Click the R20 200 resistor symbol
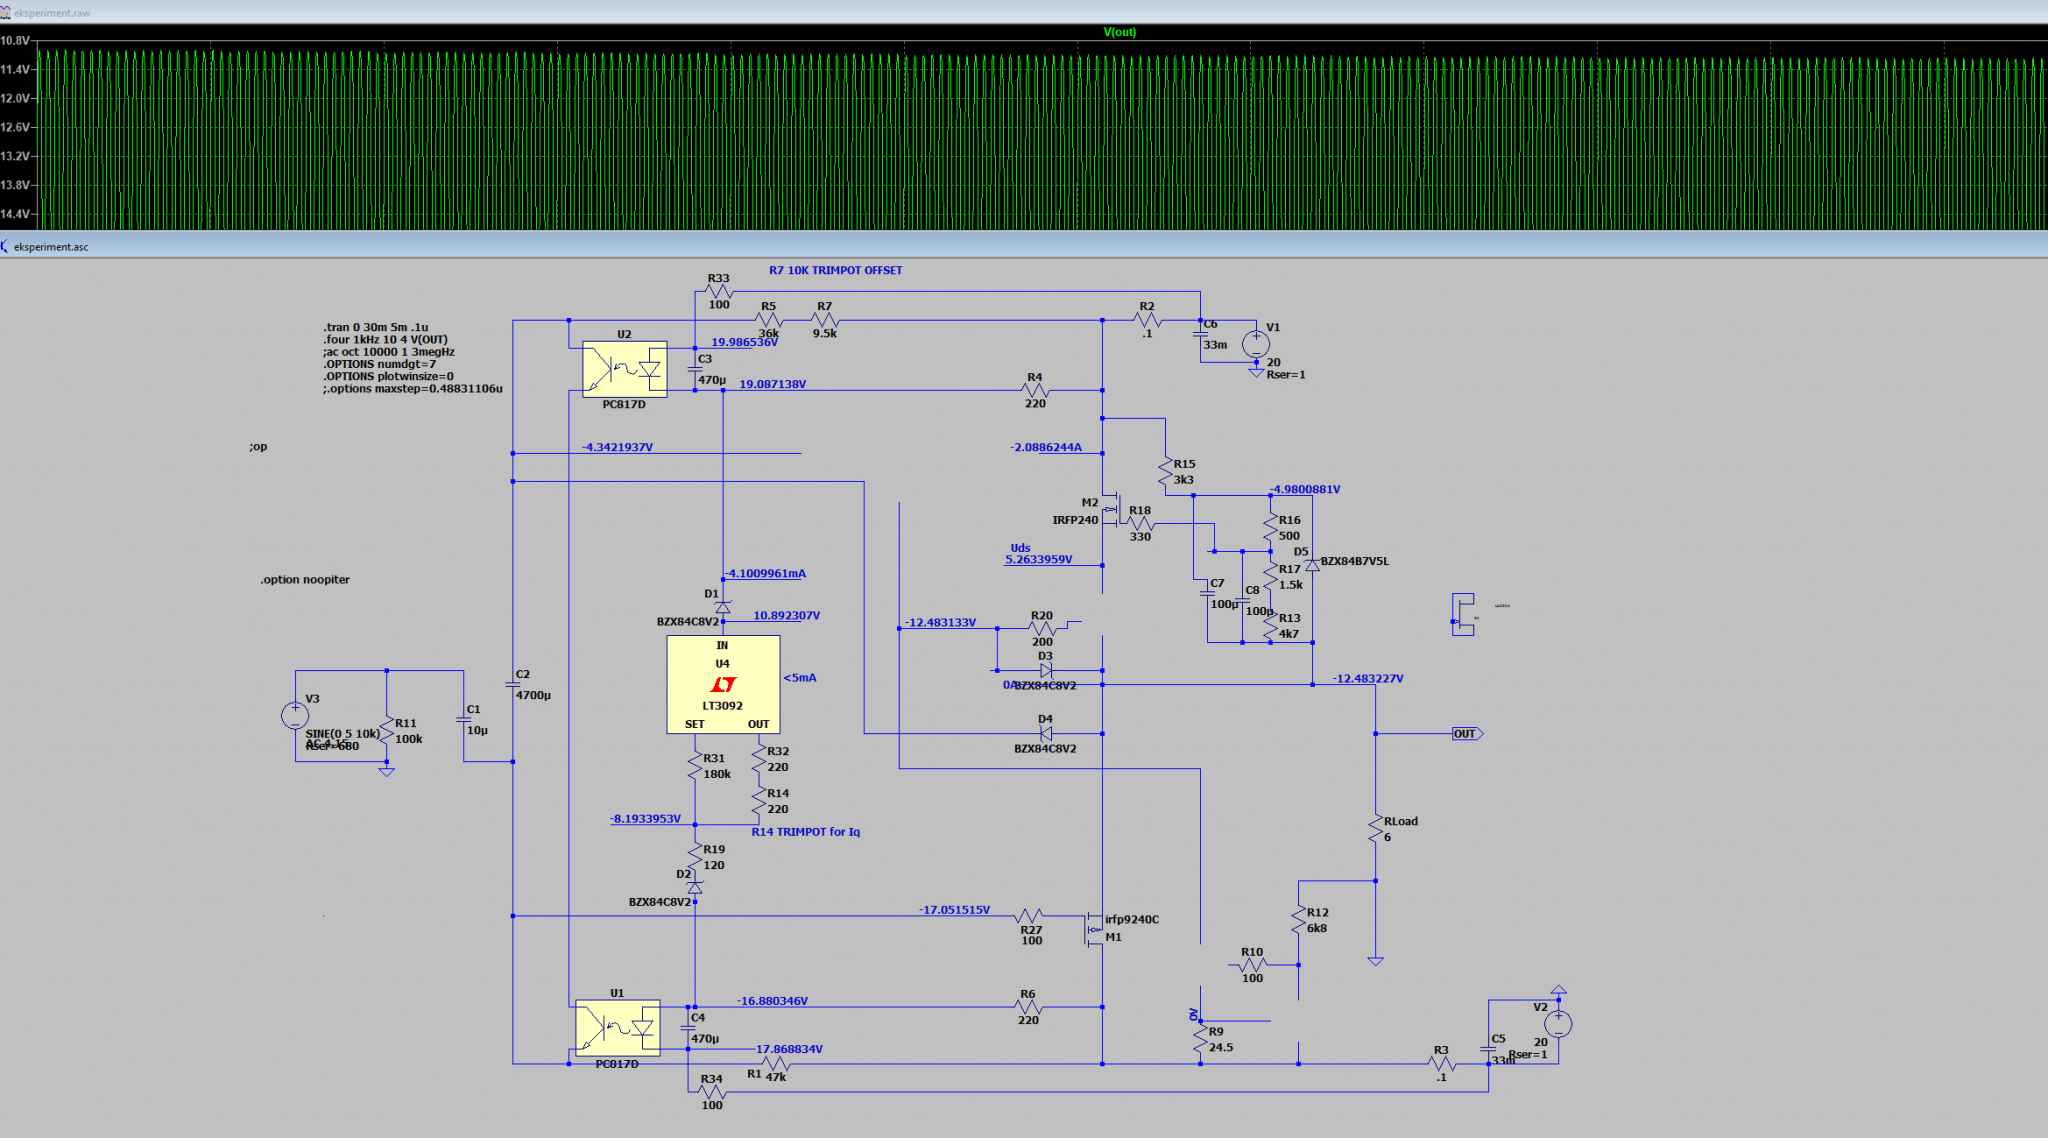Viewport: 2048px width, 1138px height. tap(1042, 628)
